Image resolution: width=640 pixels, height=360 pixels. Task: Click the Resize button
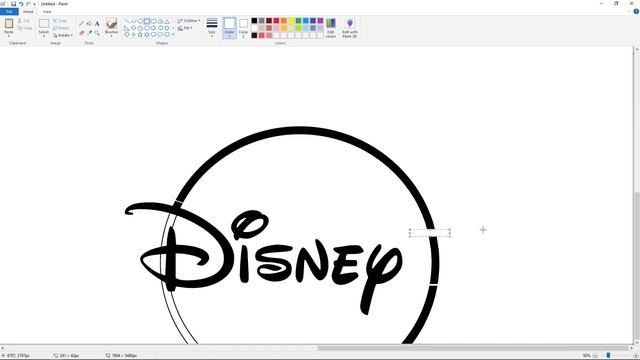[x=61, y=28]
